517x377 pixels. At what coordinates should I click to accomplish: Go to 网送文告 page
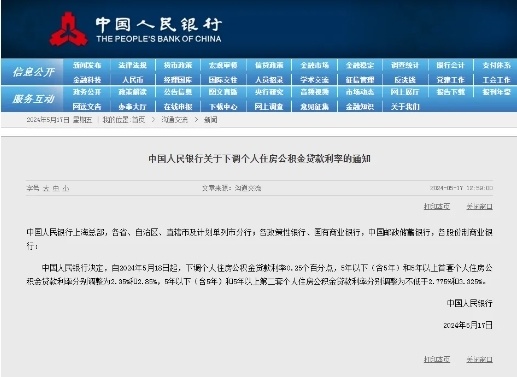click(x=87, y=107)
